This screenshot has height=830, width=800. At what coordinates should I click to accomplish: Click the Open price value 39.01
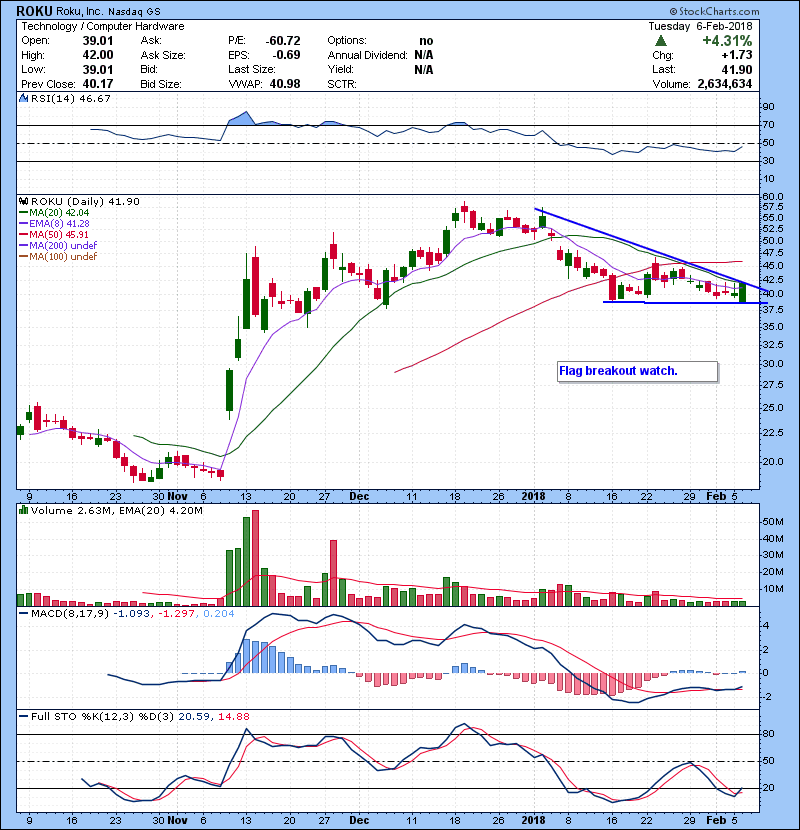pos(98,41)
